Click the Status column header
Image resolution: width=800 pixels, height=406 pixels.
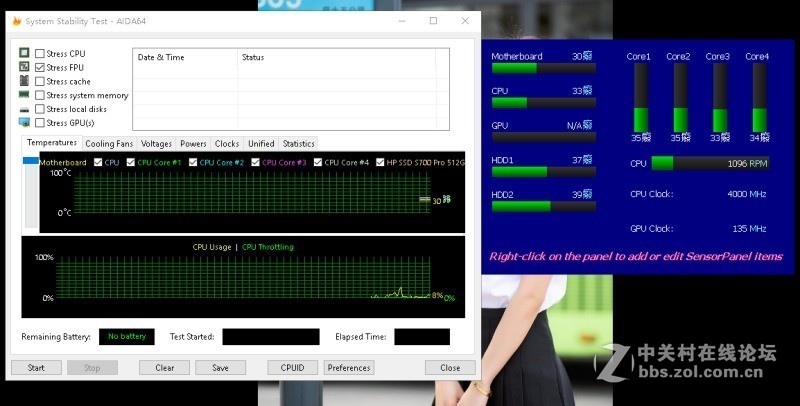pyautogui.click(x=337, y=57)
